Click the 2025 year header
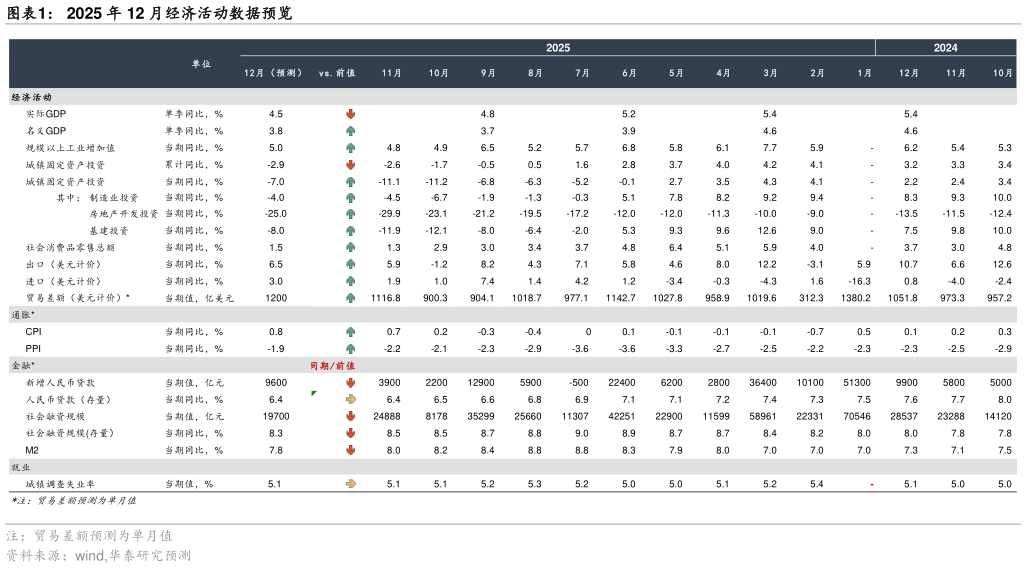This screenshot has height=568, width=1027. click(557, 48)
